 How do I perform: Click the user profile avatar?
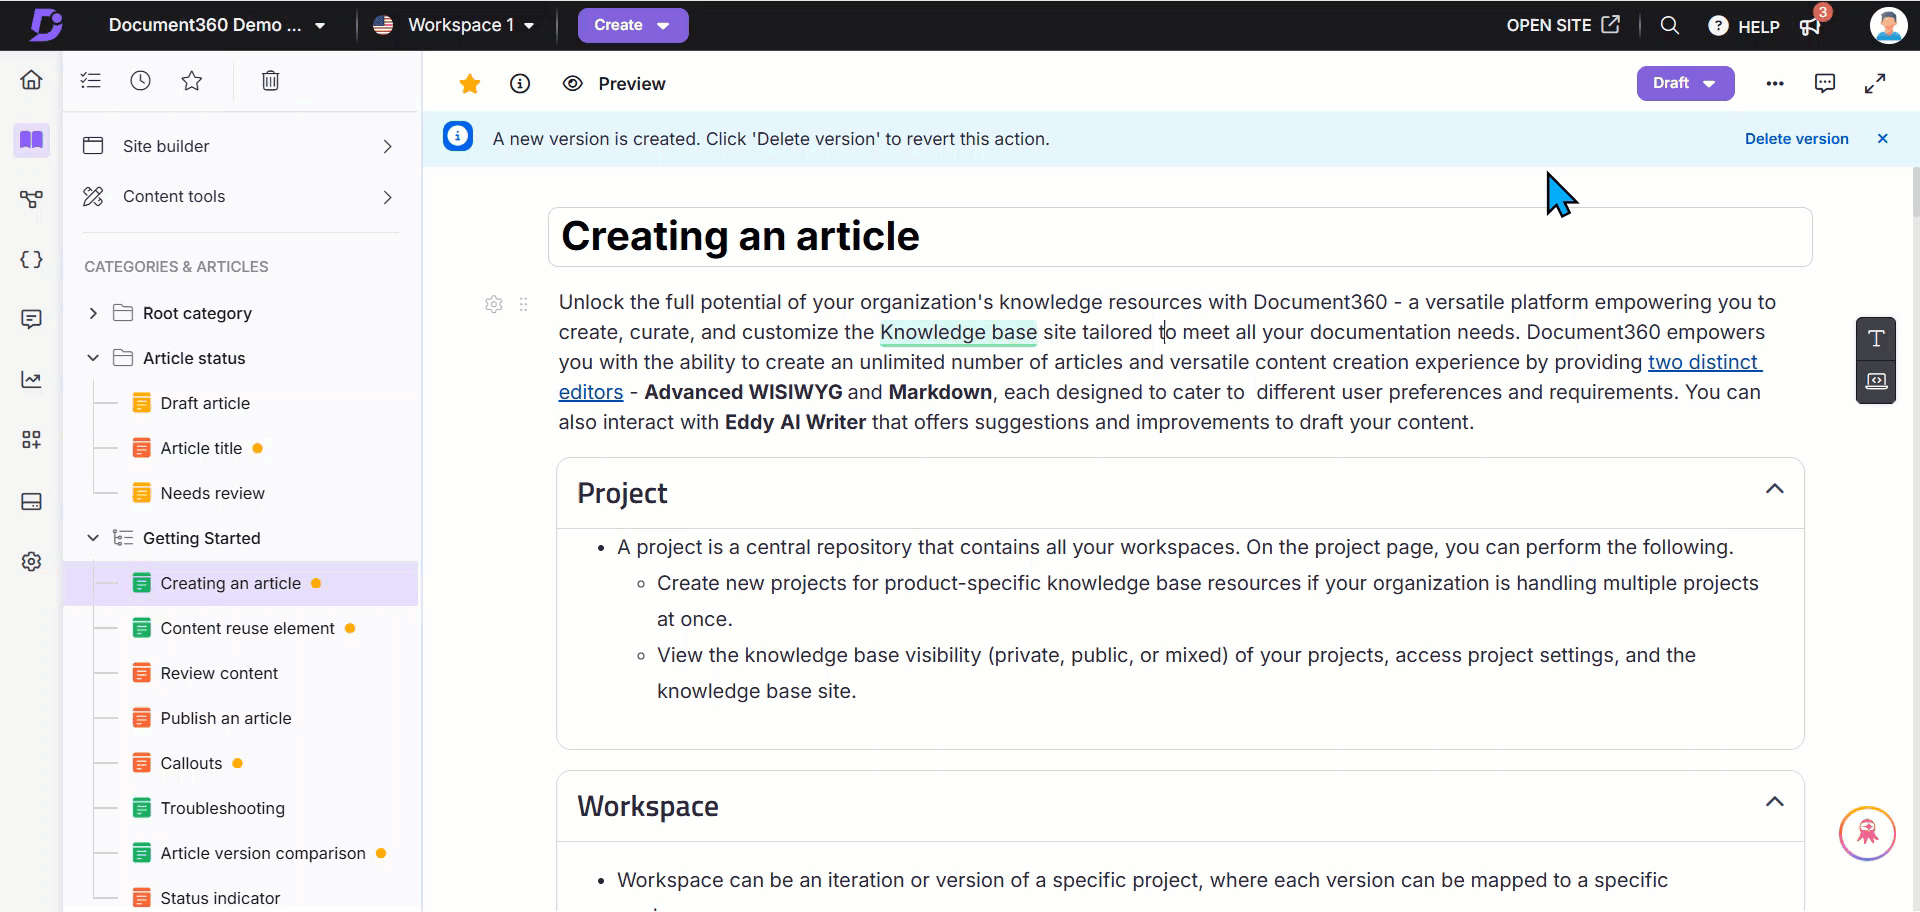[x=1888, y=25]
